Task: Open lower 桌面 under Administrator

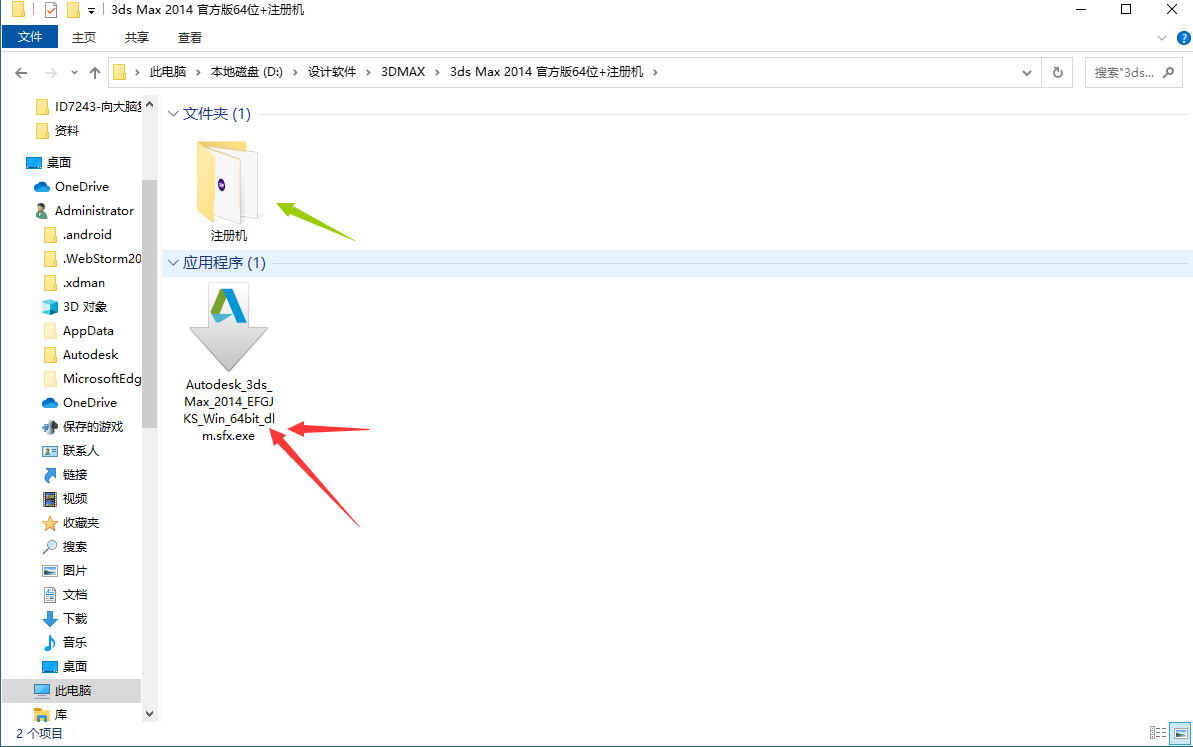Action: click(65, 666)
